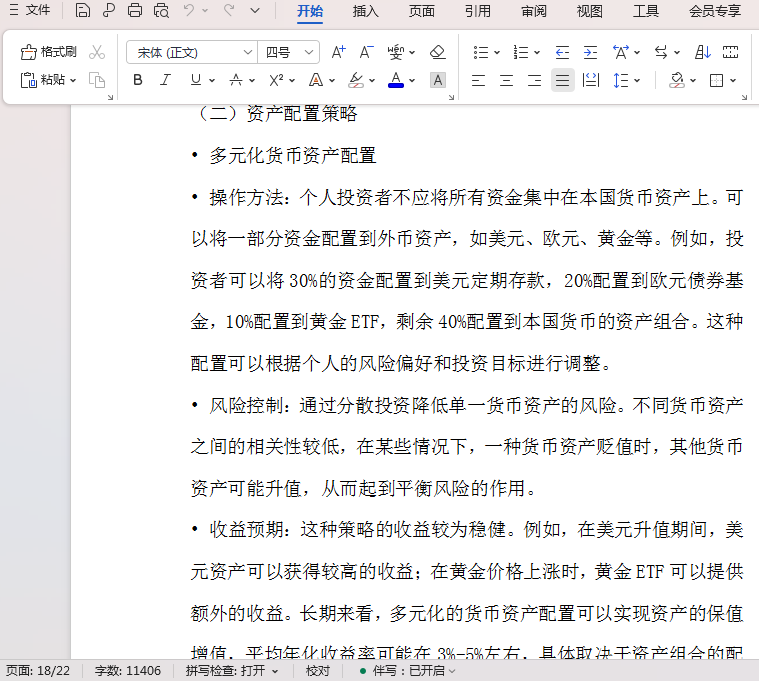Justify text alignment
759x681 pixels.
tap(562, 80)
